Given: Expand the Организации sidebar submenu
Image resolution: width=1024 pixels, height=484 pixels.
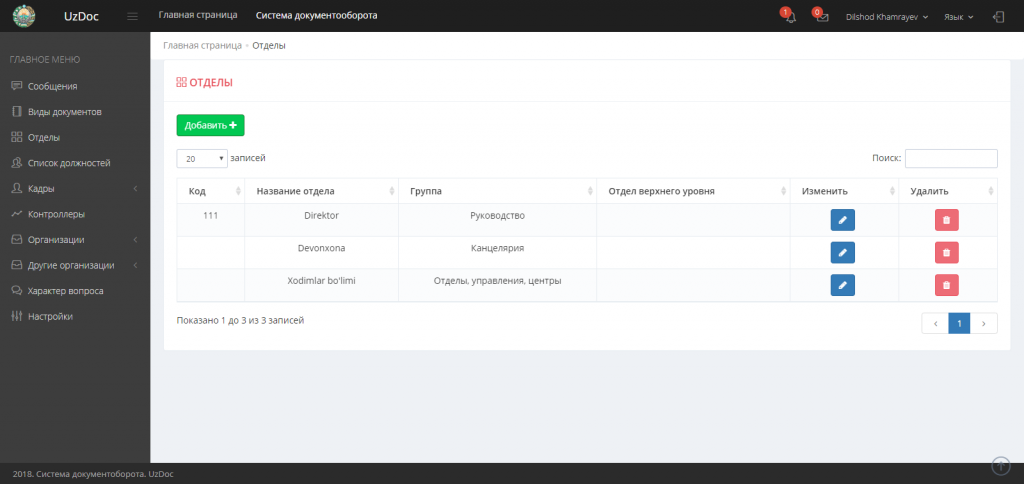Looking at the screenshot, I should (75, 240).
